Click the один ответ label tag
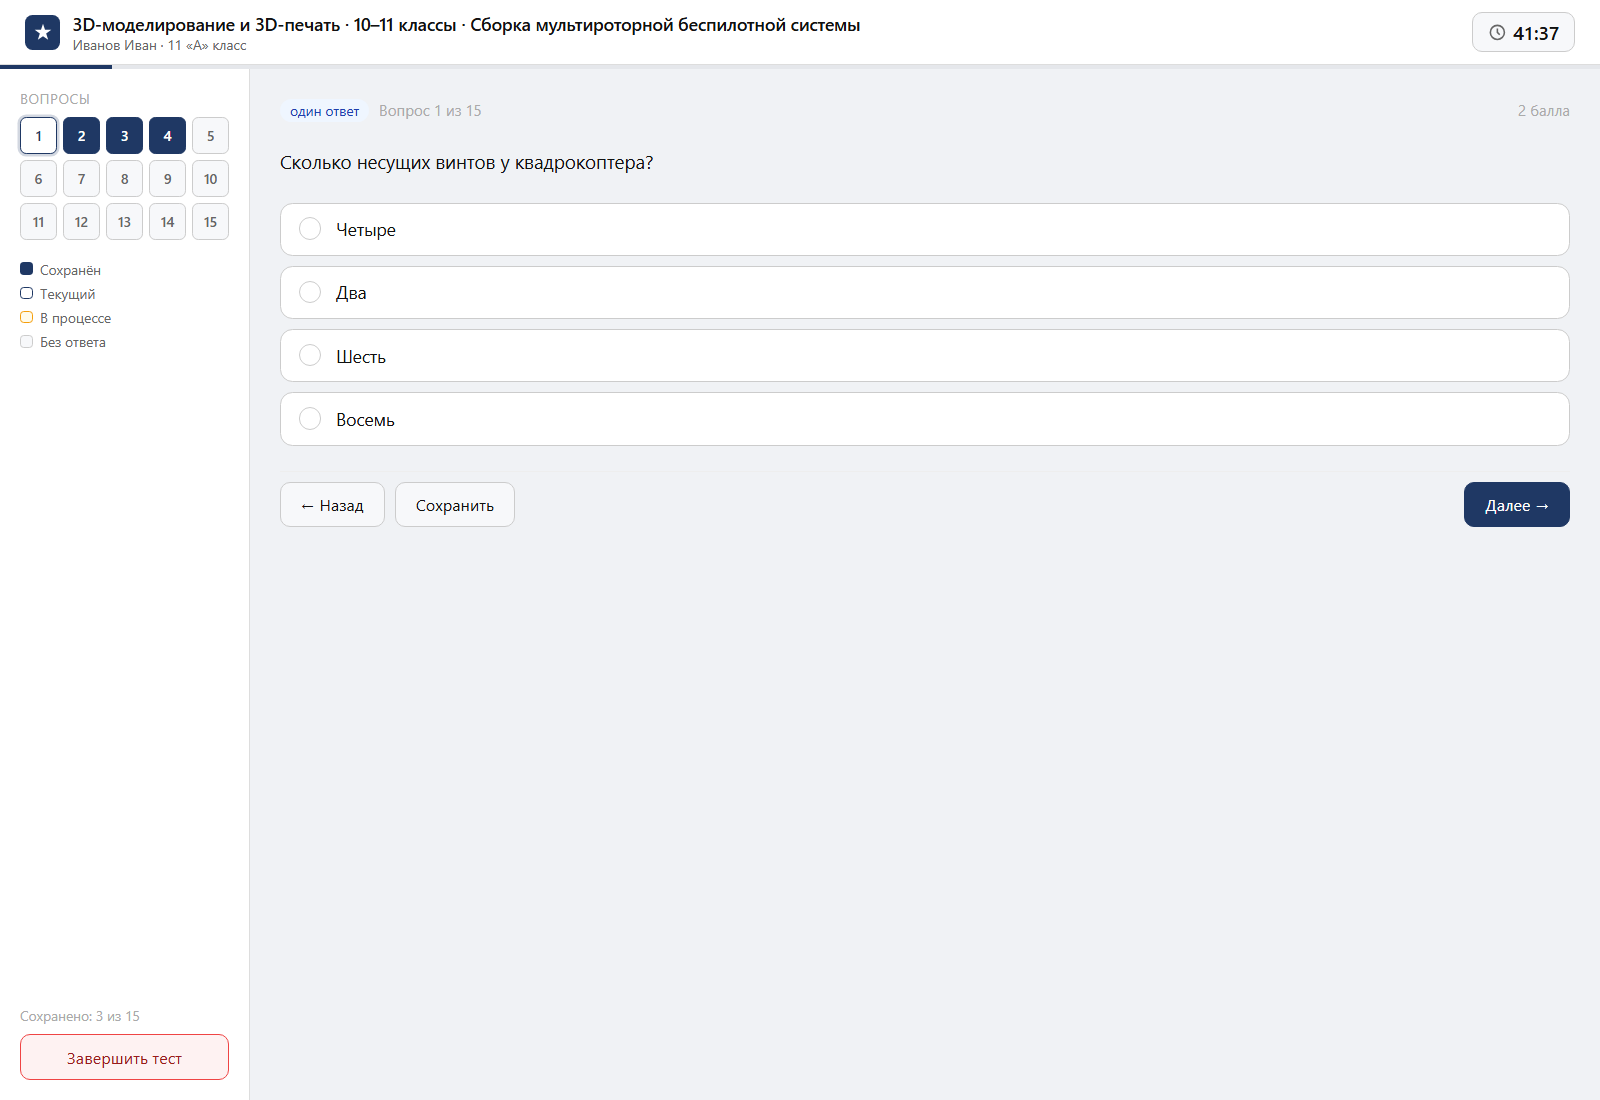The width and height of the screenshot is (1600, 1100). [x=325, y=111]
